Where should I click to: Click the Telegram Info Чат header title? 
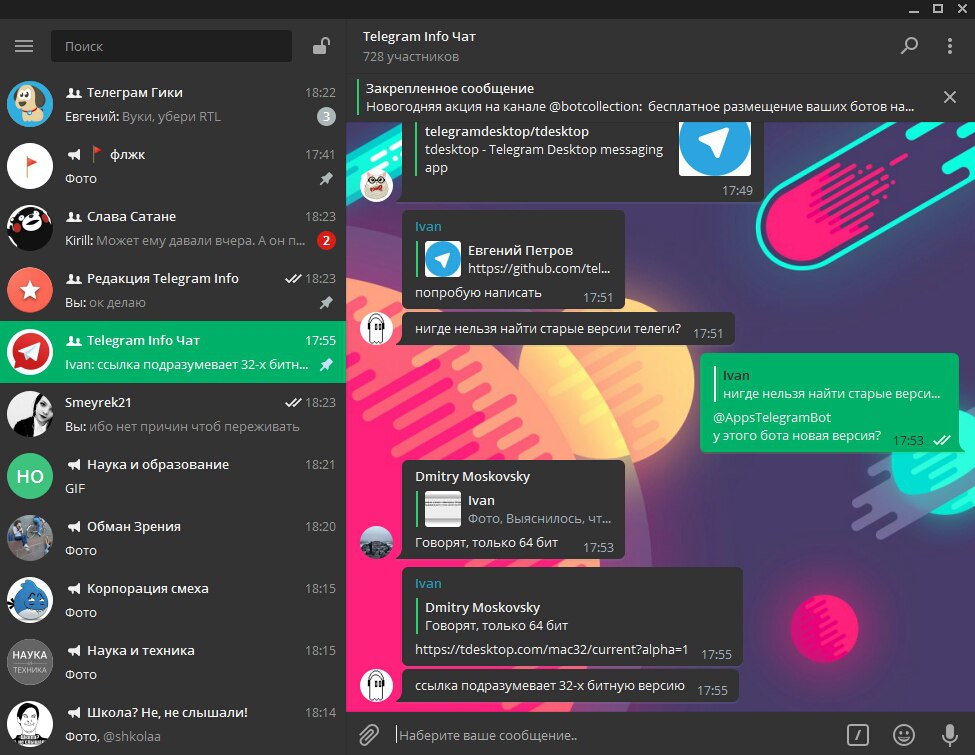(x=419, y=37)
